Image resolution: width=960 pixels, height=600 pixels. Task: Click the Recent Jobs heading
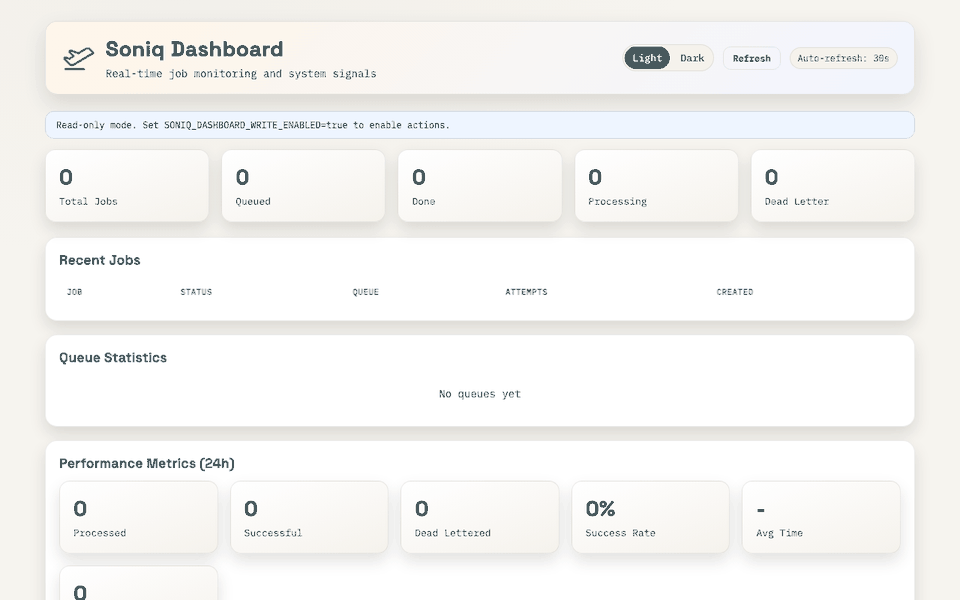pyautogui.click(x=100, y=260)
